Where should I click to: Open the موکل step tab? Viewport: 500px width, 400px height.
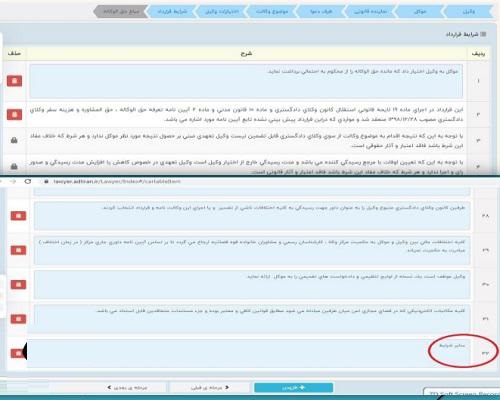click(419, 12)
